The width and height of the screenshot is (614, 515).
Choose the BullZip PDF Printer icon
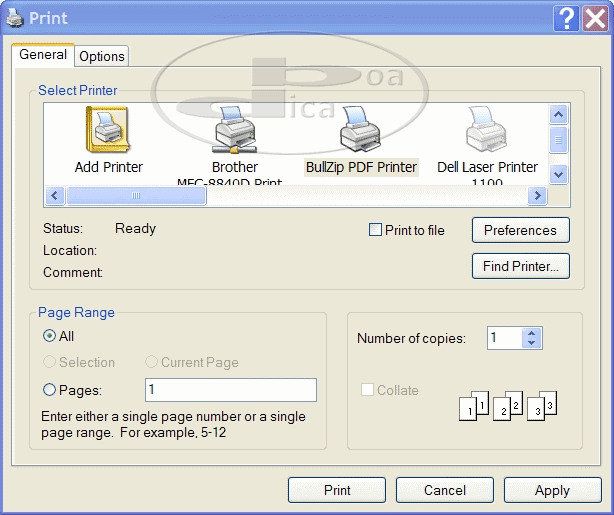[x=360, y=130]
